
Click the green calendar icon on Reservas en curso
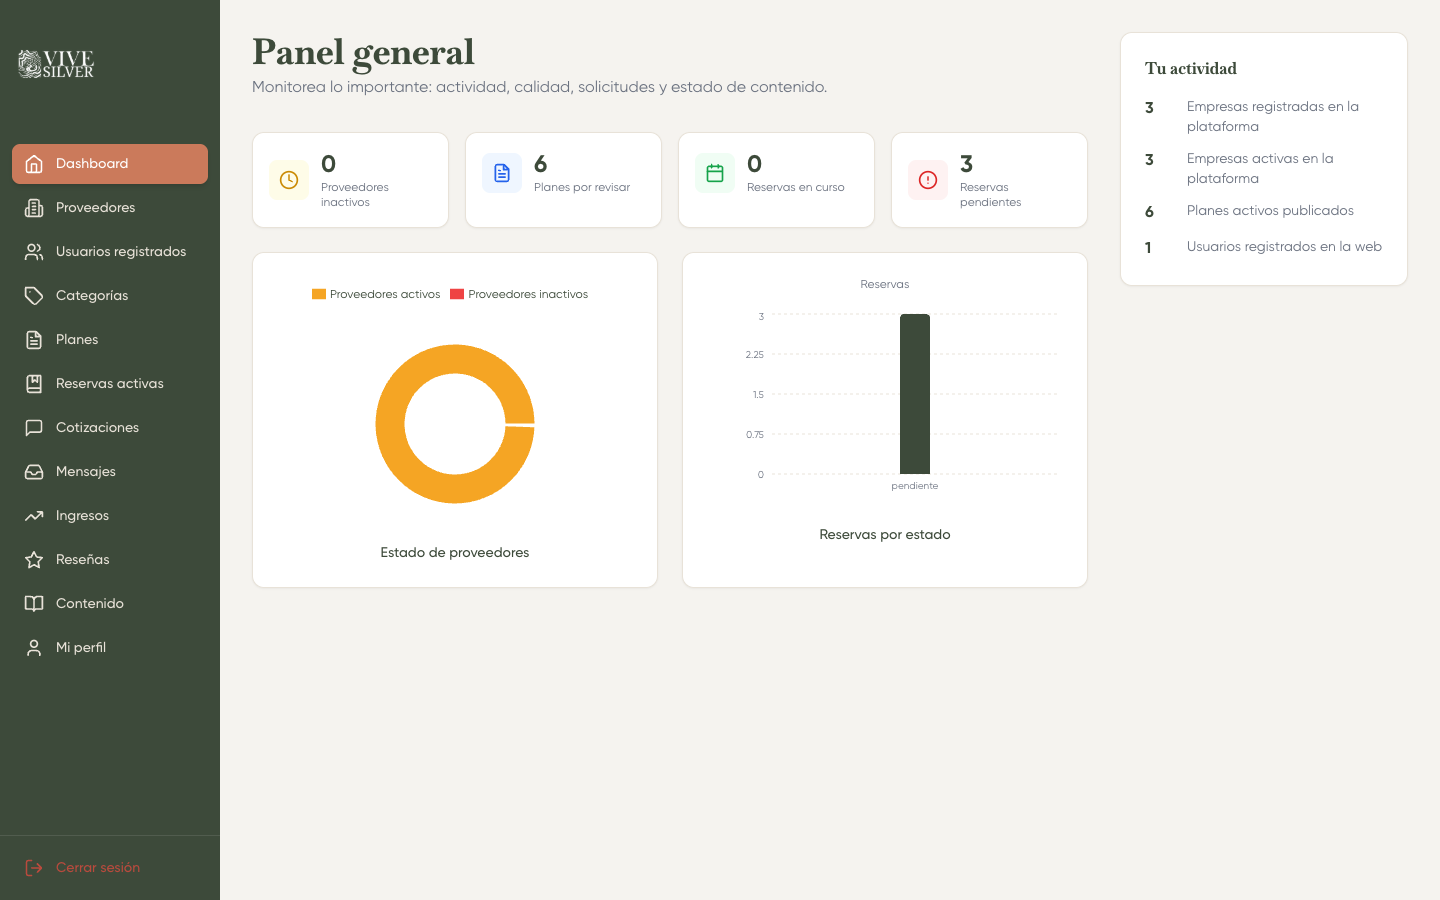point(714,172)
